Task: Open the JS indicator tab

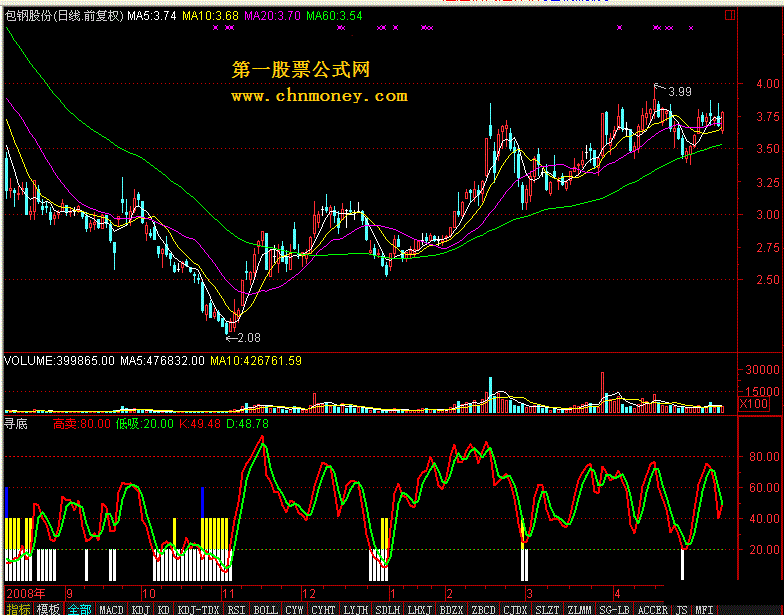Action: [682, 609]
